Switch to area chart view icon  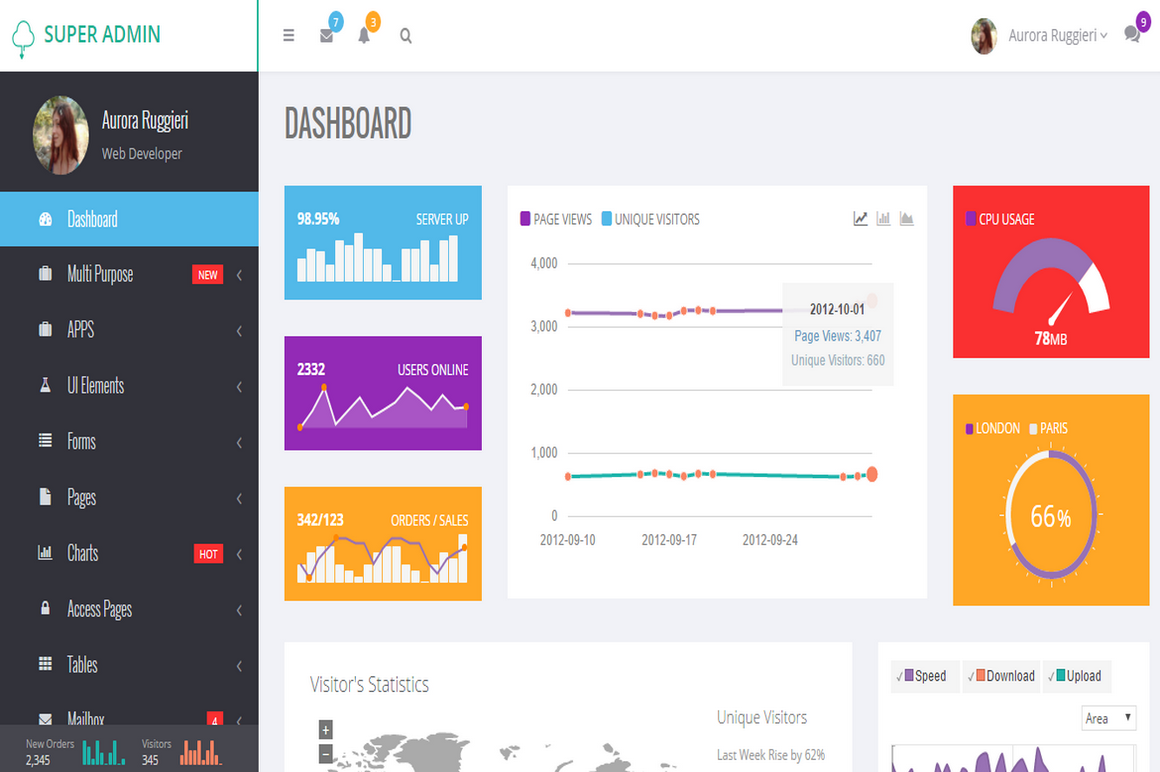(906, 219)
